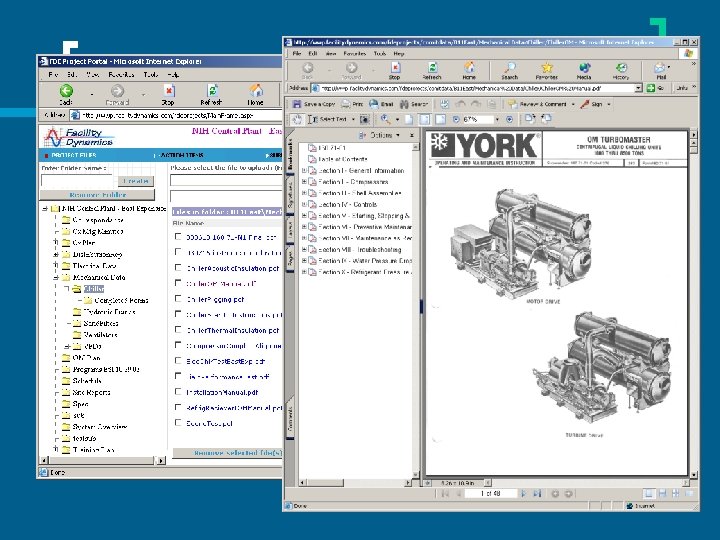The width and height of the screenshot is (720, 540).
Task: Click Back in FDE Project Portal window
Action: [x=66, y=95]
